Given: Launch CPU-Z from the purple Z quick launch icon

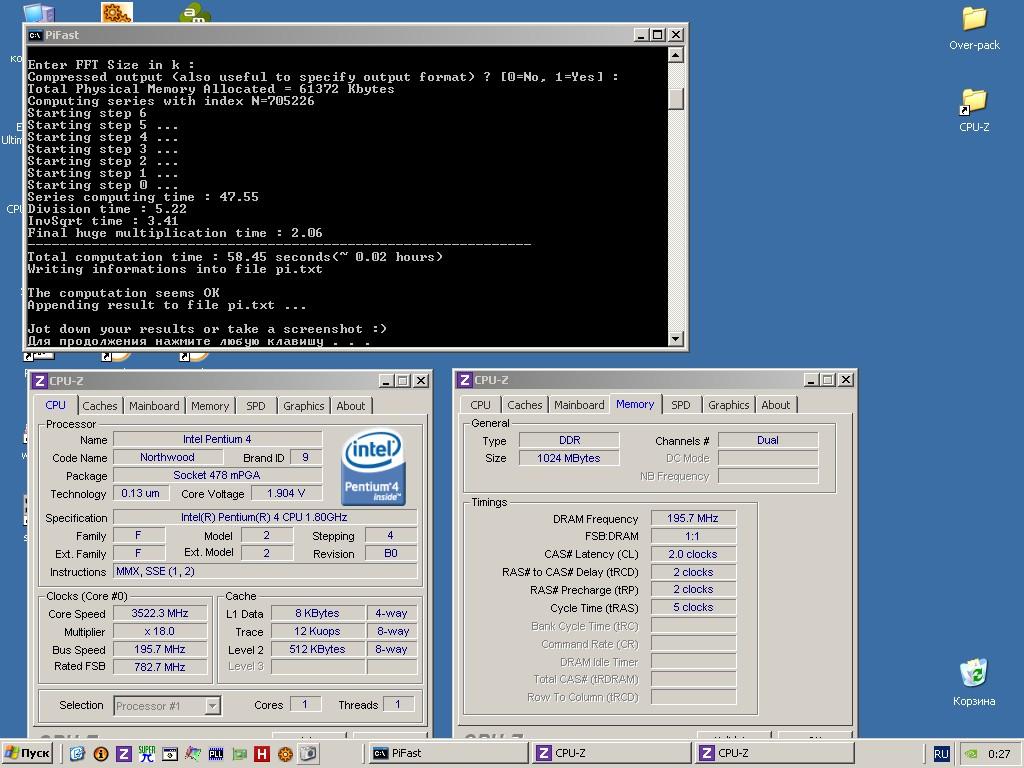Looking at the screenshot, I should coord(123,754).
